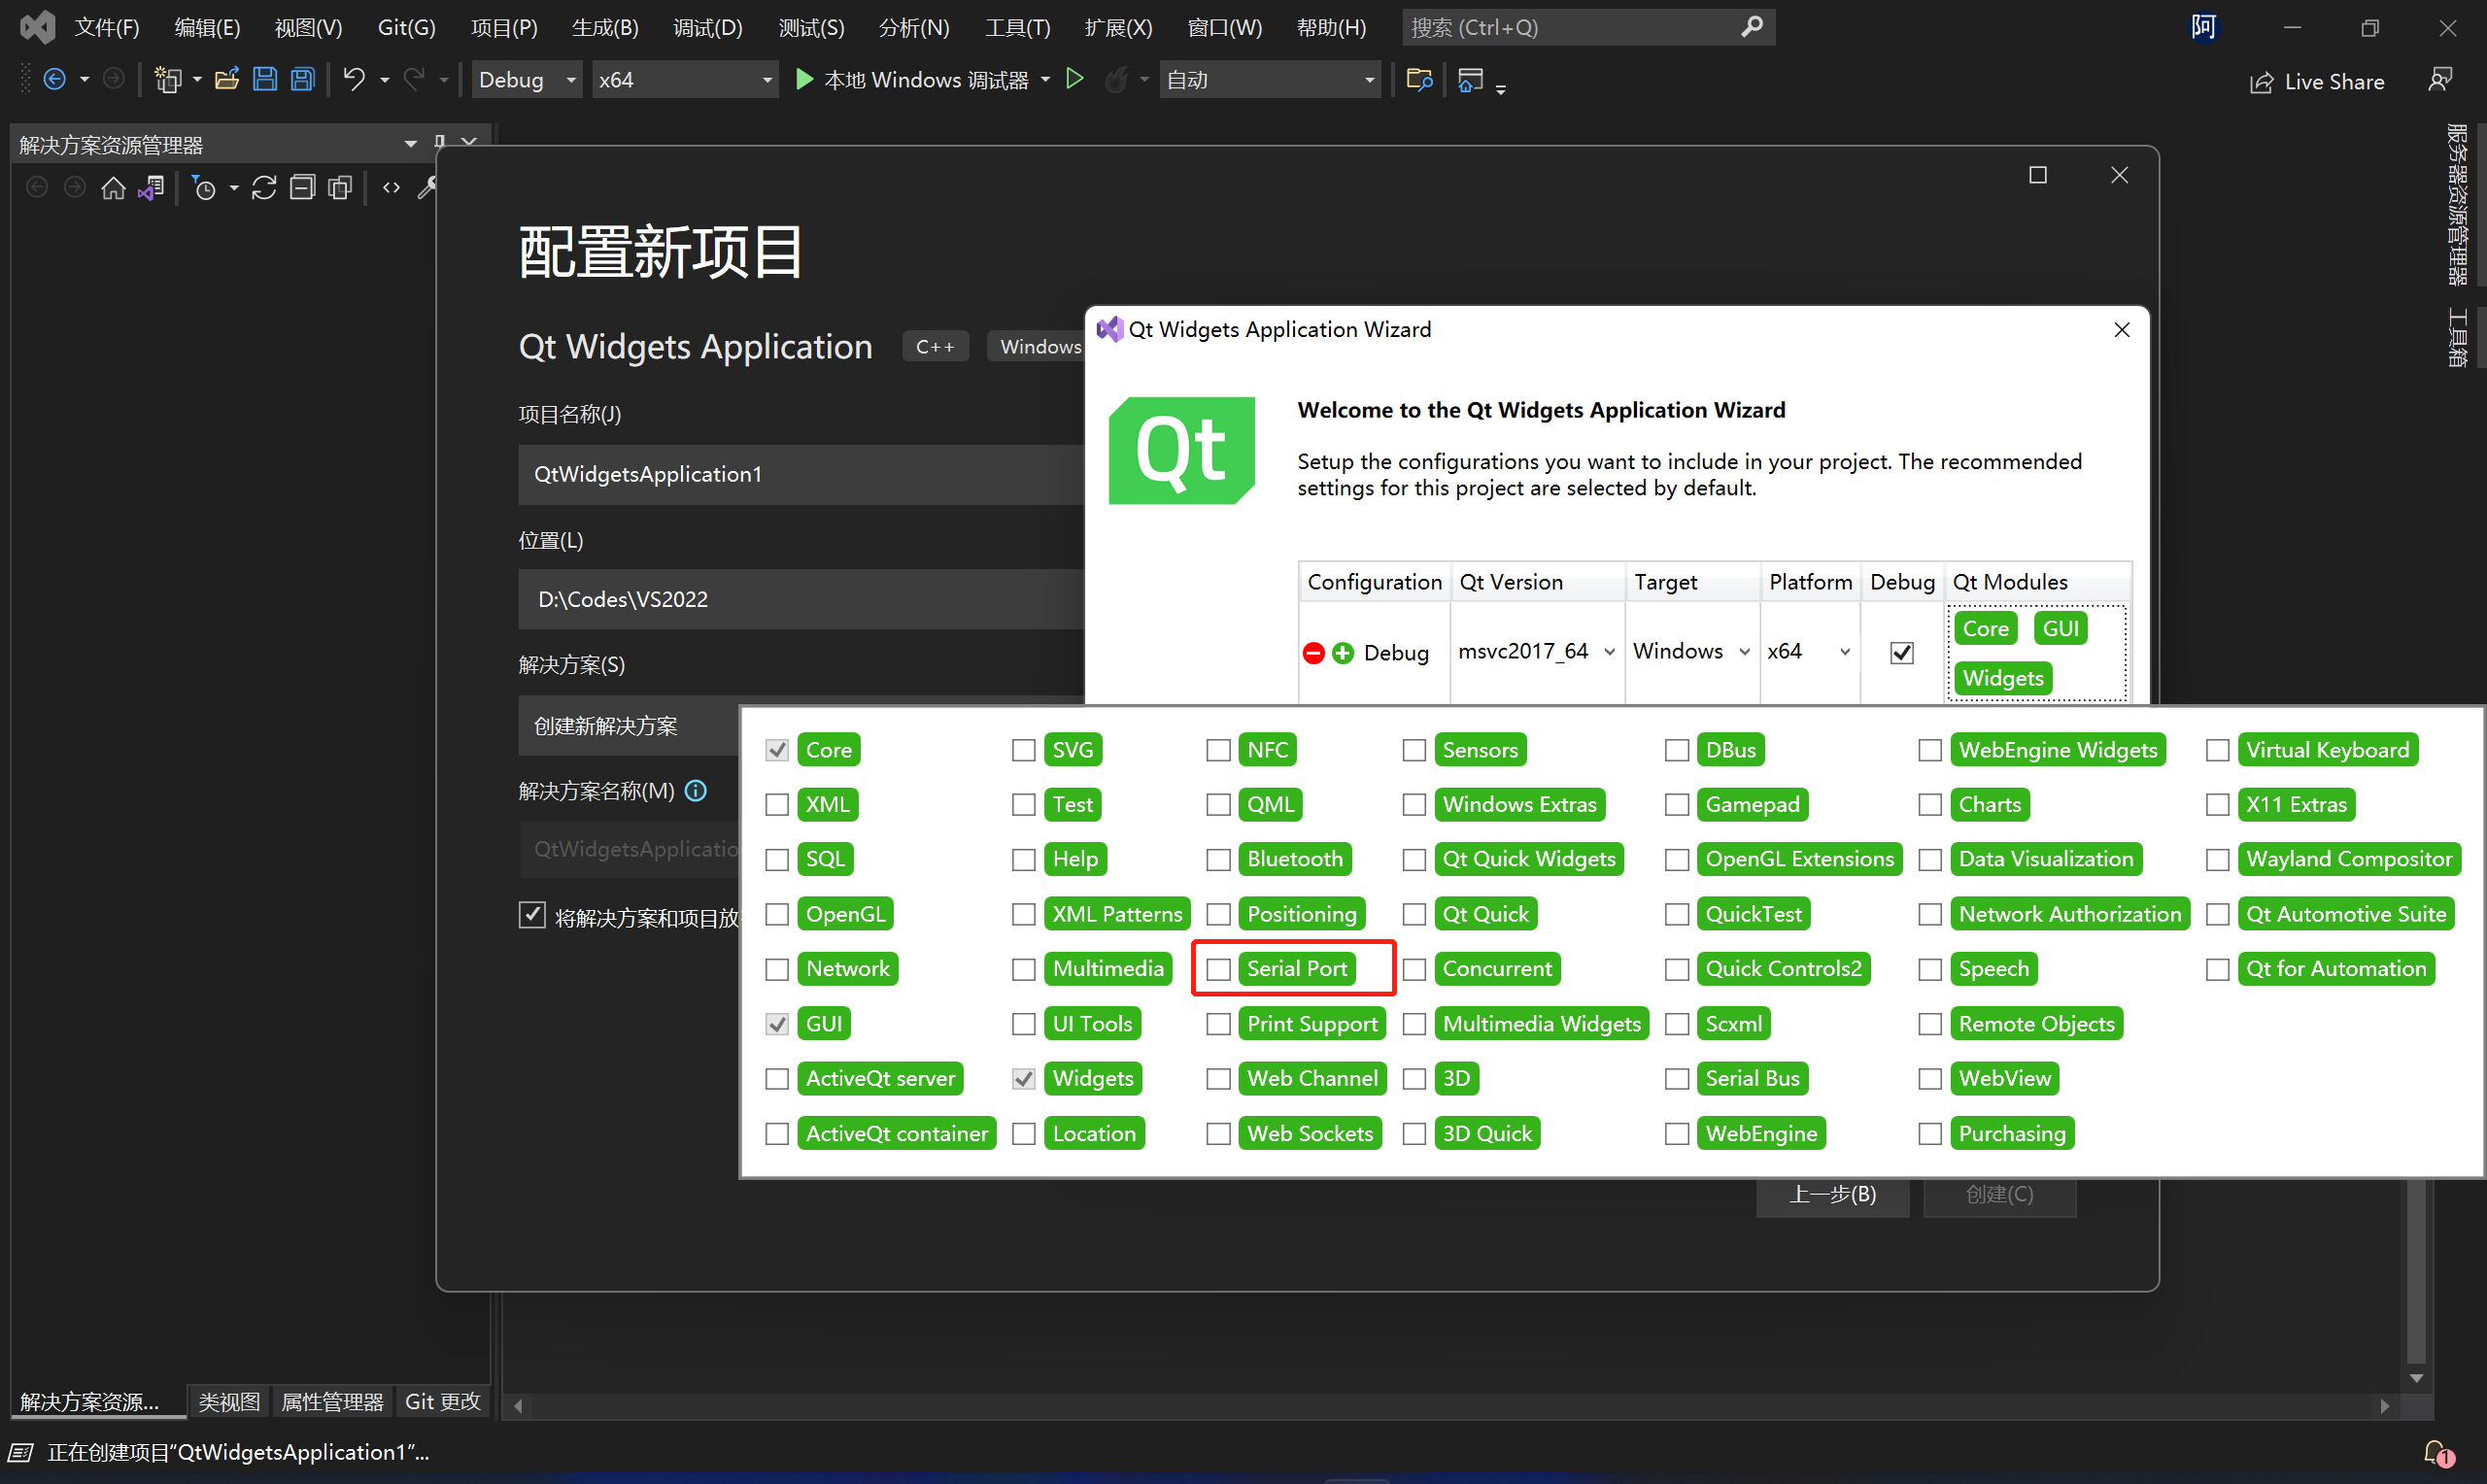This screenshot has height=1484, width=2487.
Task: Click the collapse all icon in Solution Explorer
Action: [302, 188]
